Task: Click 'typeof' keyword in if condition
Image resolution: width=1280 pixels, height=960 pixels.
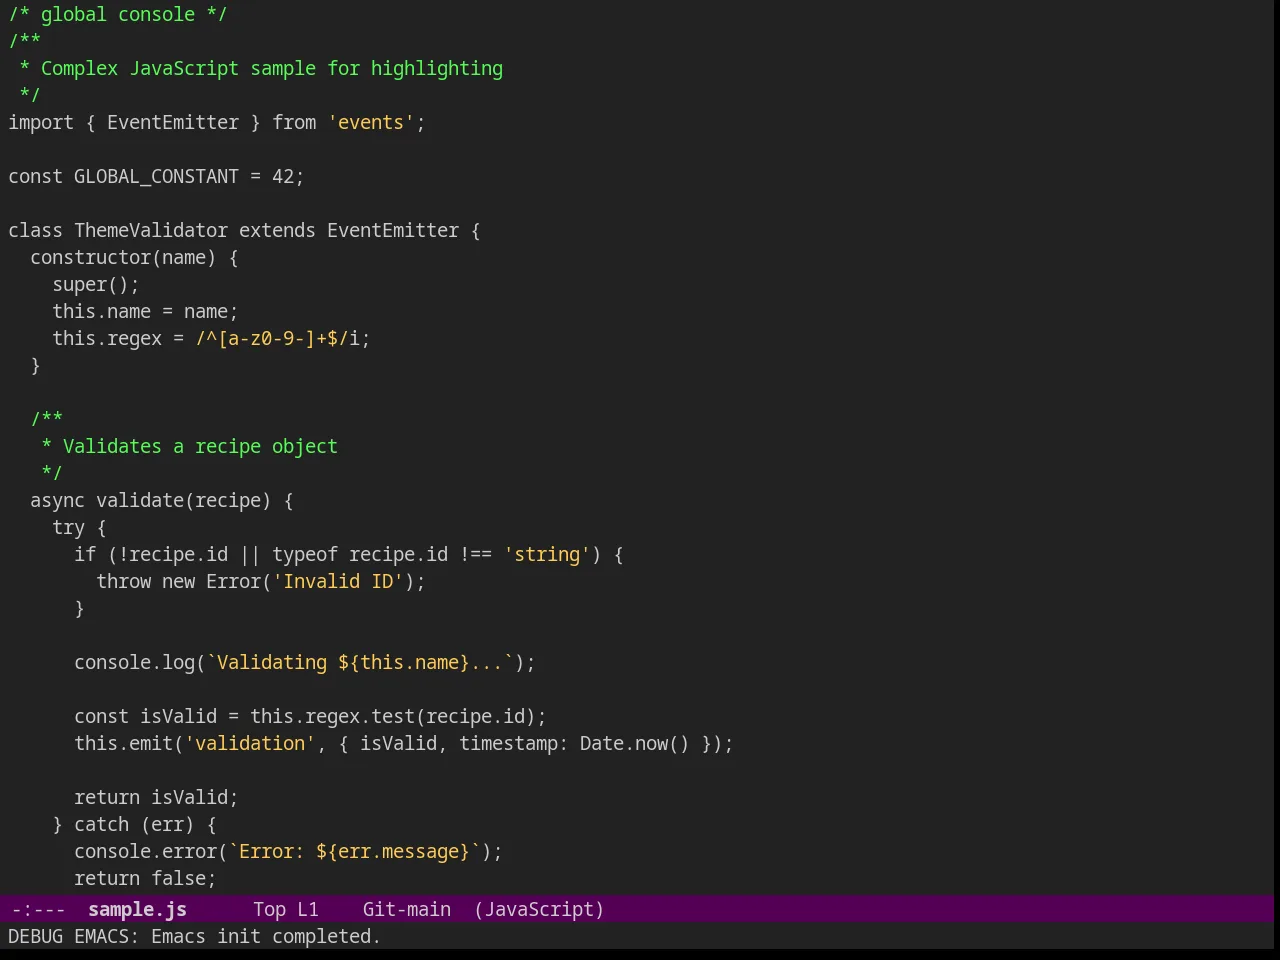Action: point(305,554)
